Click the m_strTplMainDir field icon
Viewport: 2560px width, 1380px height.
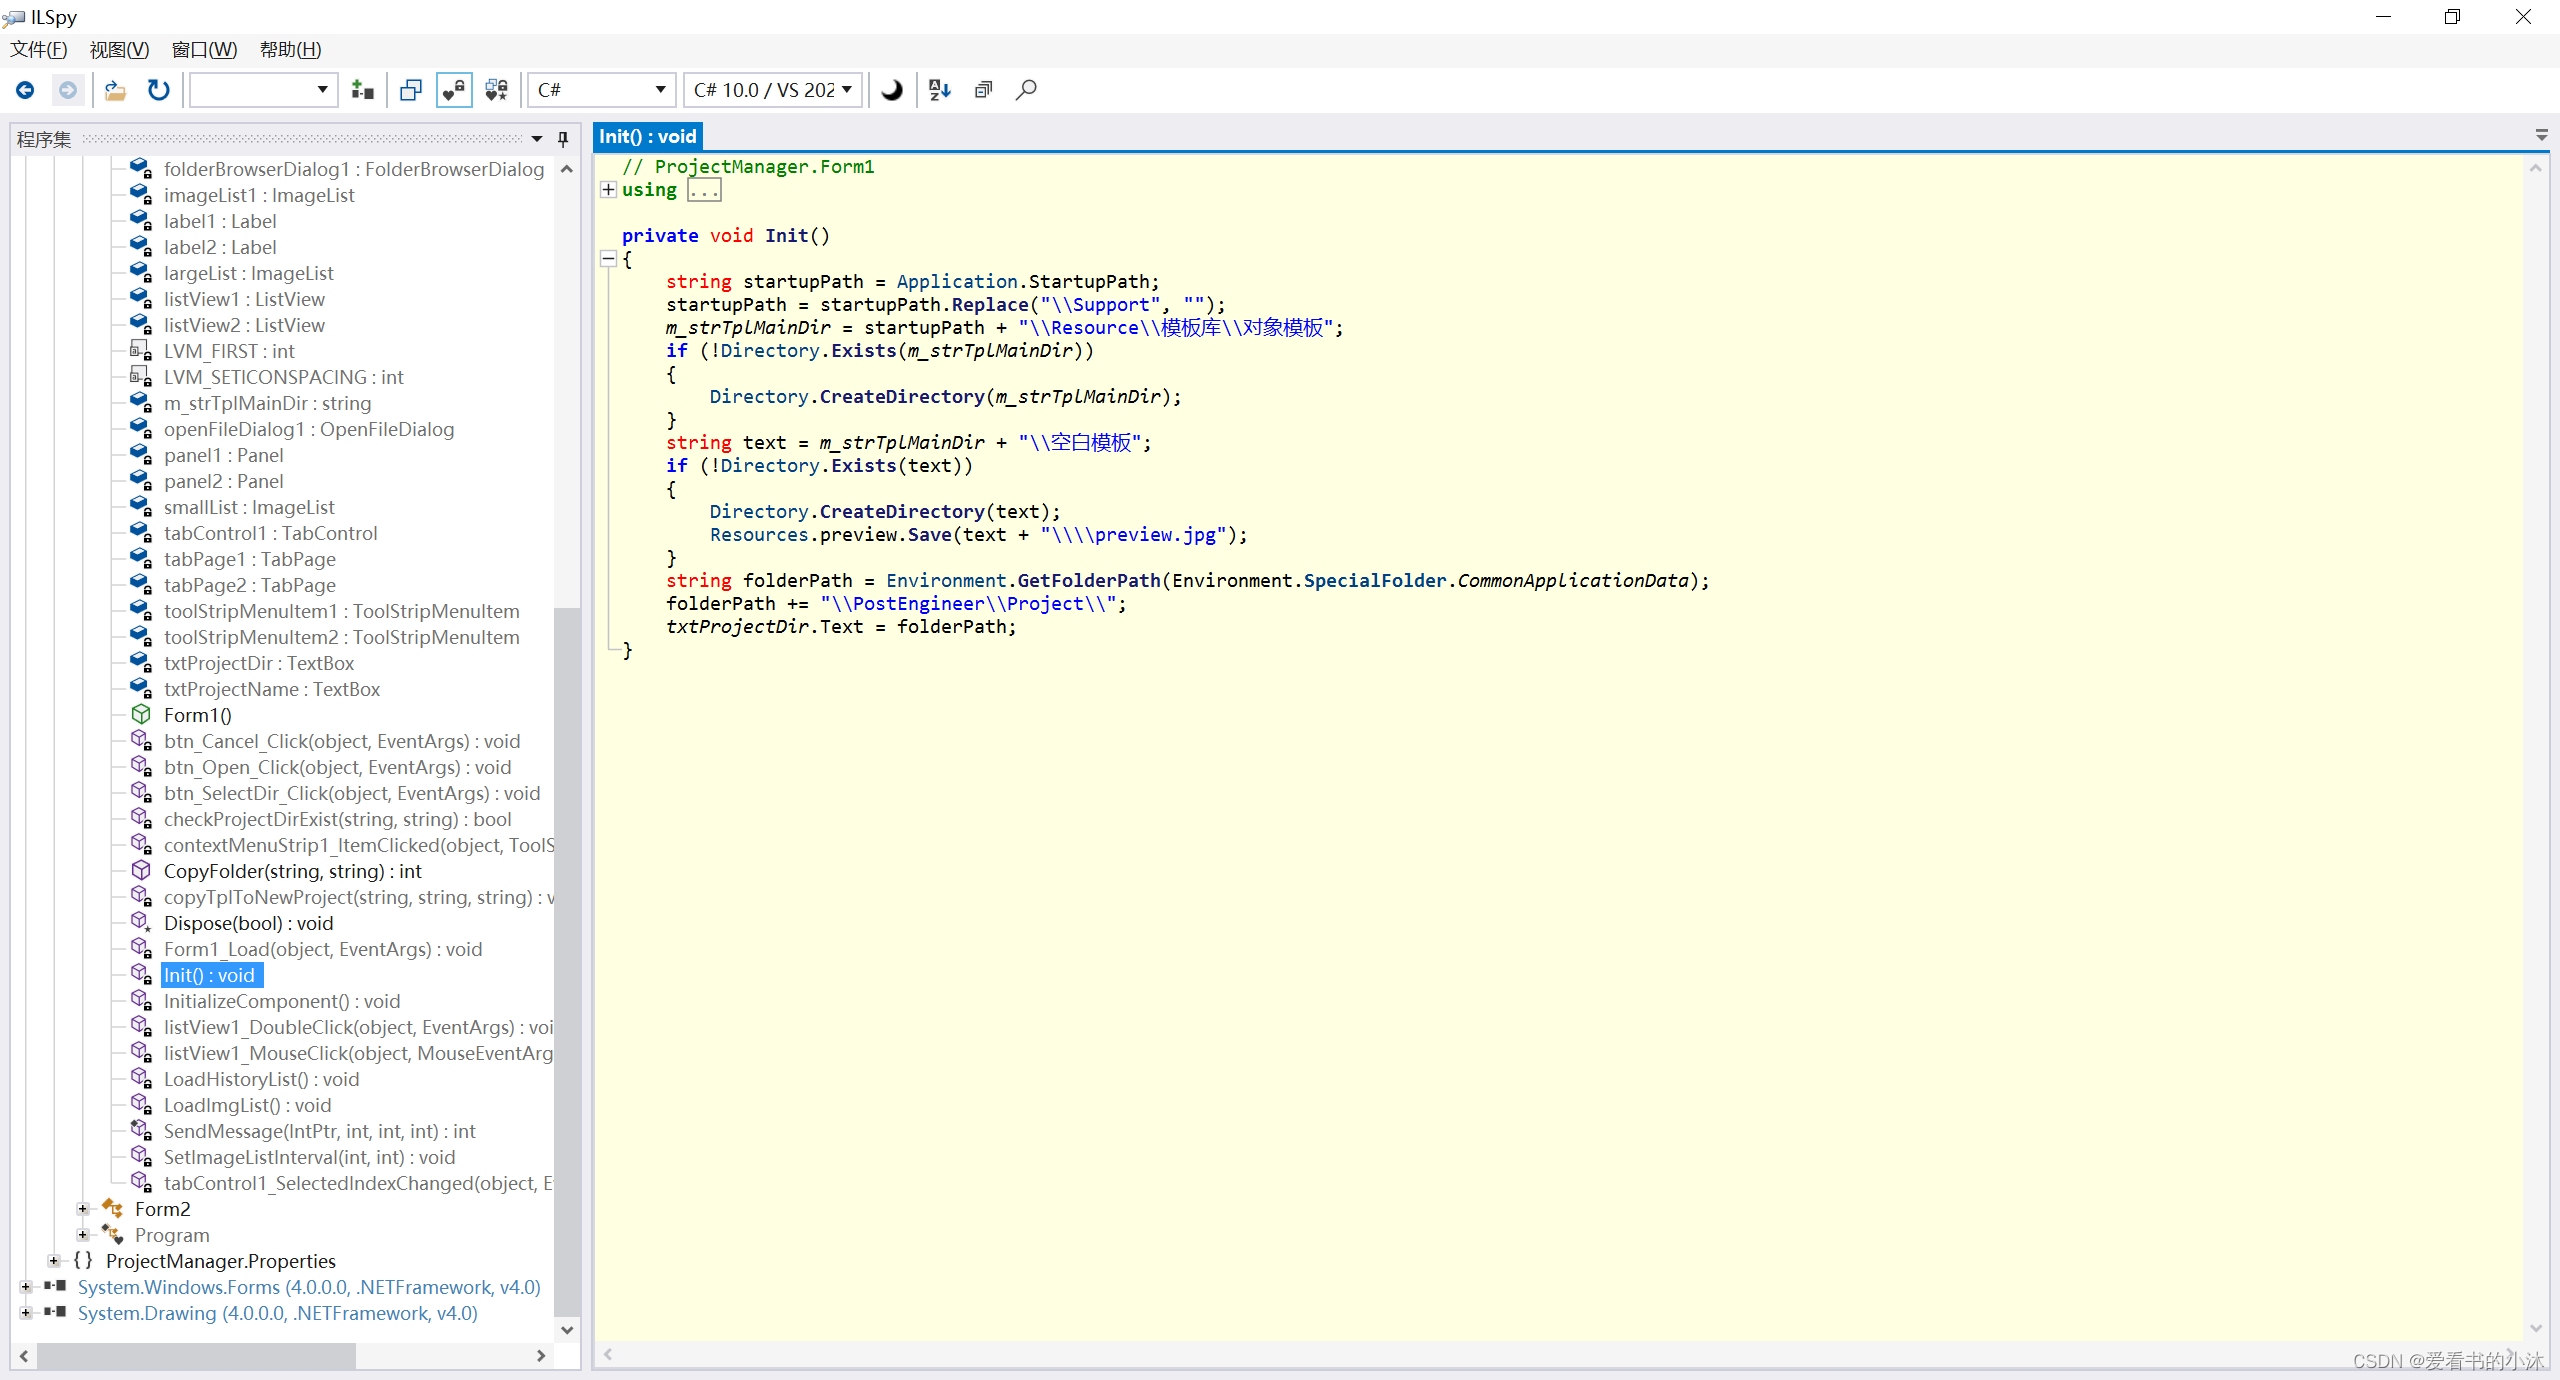pos(141,402)
